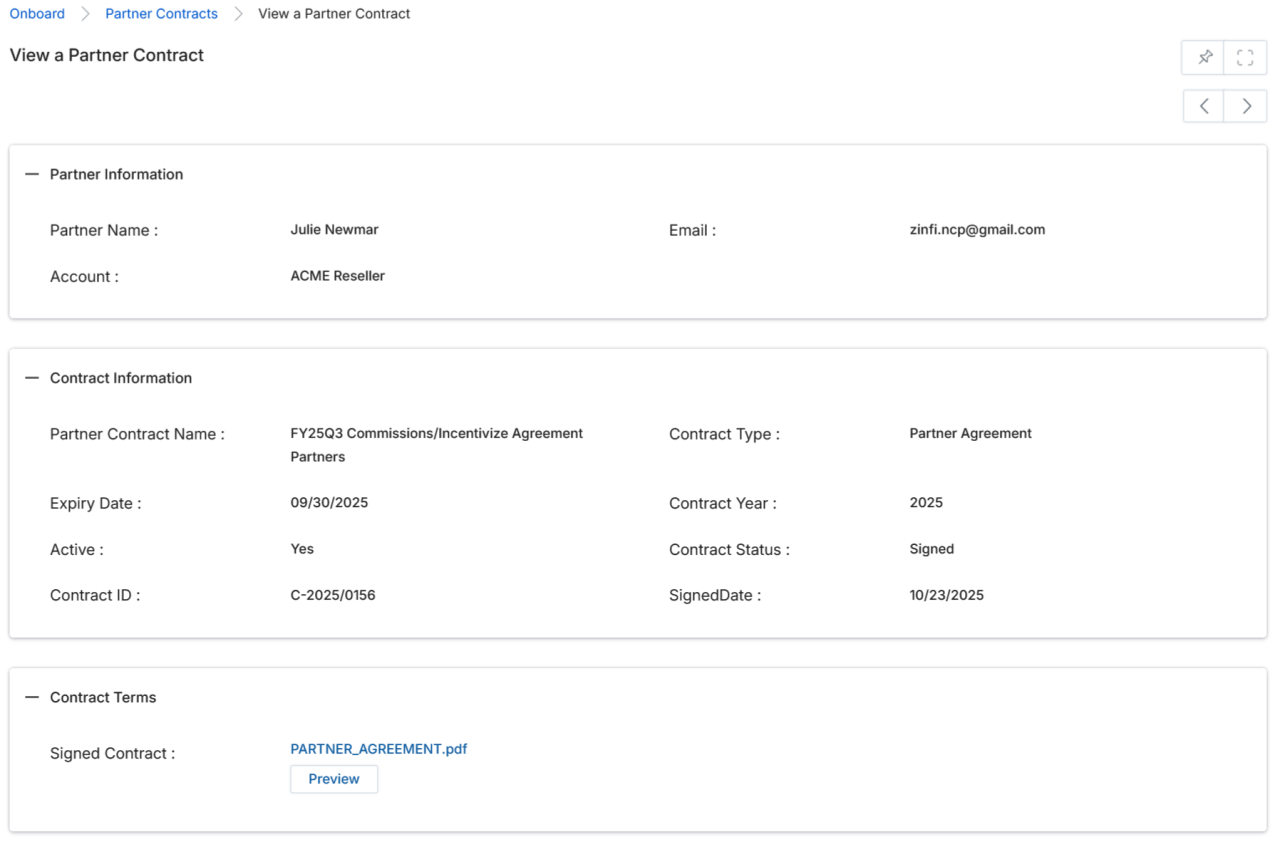Click the Partner Name label

coord(104,230)
